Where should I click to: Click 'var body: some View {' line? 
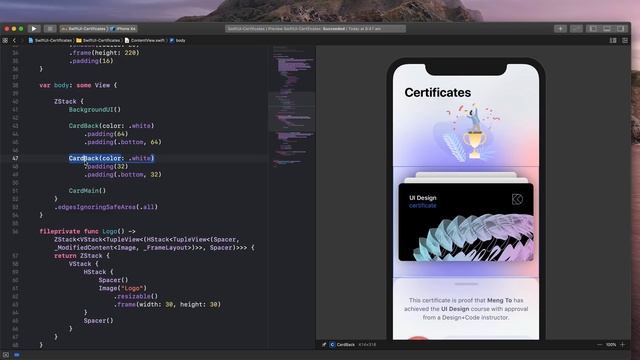78,85
